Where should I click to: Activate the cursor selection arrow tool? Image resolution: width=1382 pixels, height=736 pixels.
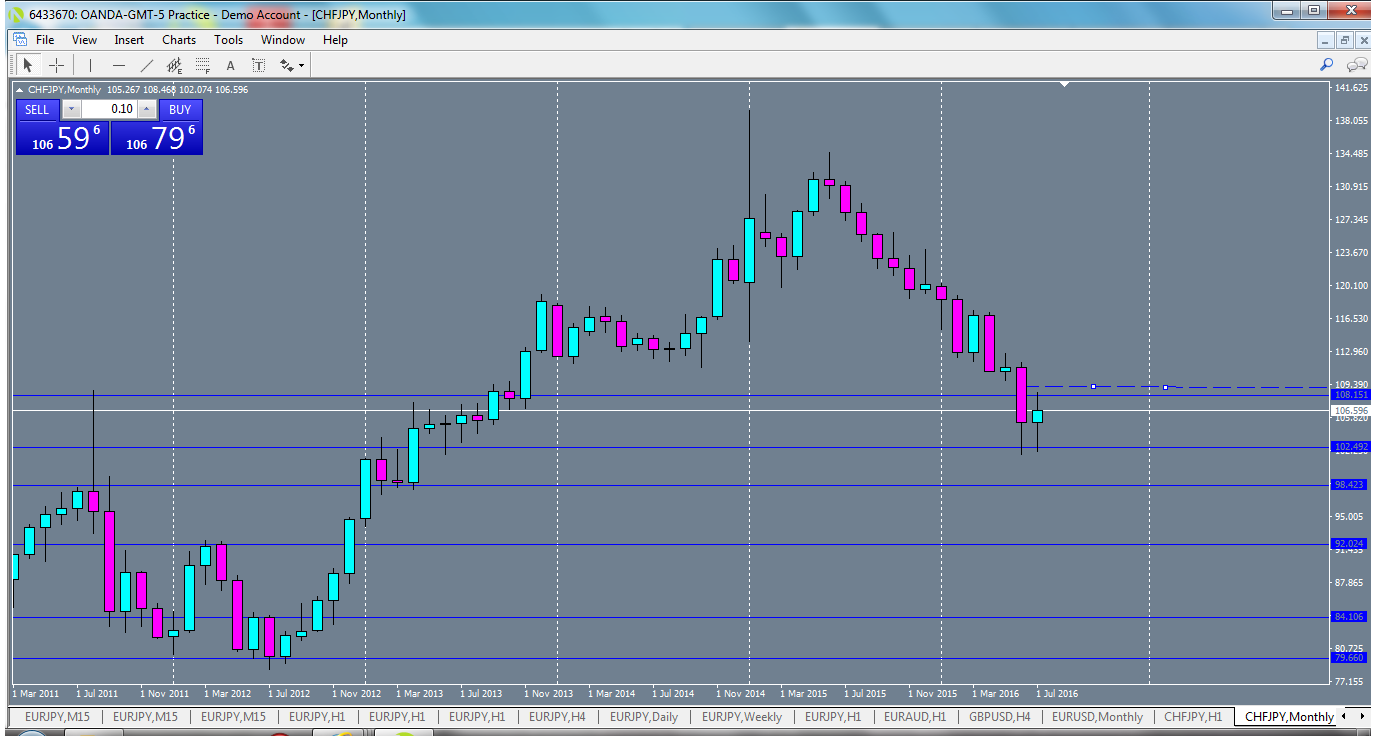click(28, 64)
